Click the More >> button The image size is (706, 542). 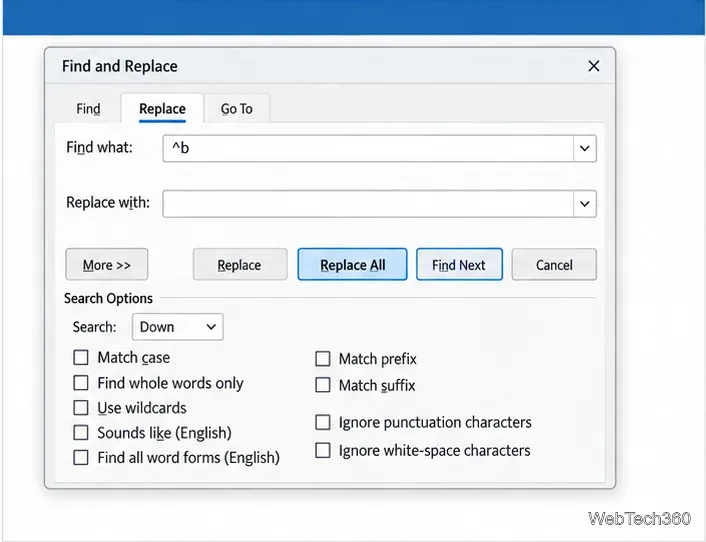tap(107, 265)
